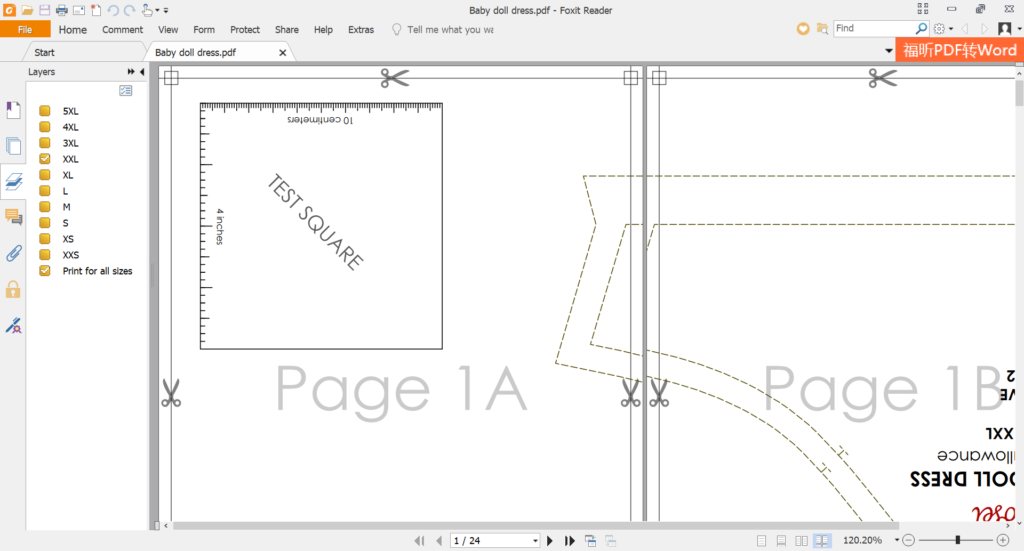The image size is (1024, 551).
Task: Open the Comment ribbon tab
Action: (122, 30)
